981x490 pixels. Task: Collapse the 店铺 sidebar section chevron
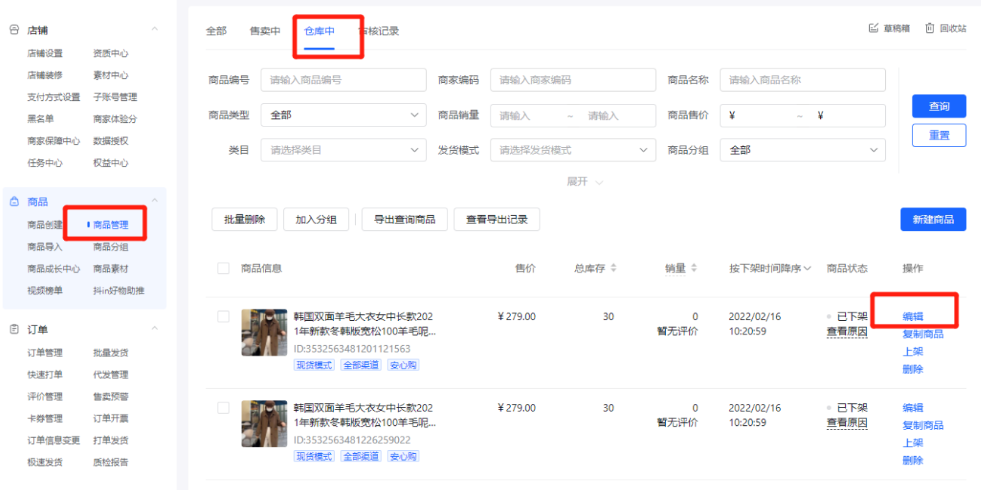(x=155, y=30)
